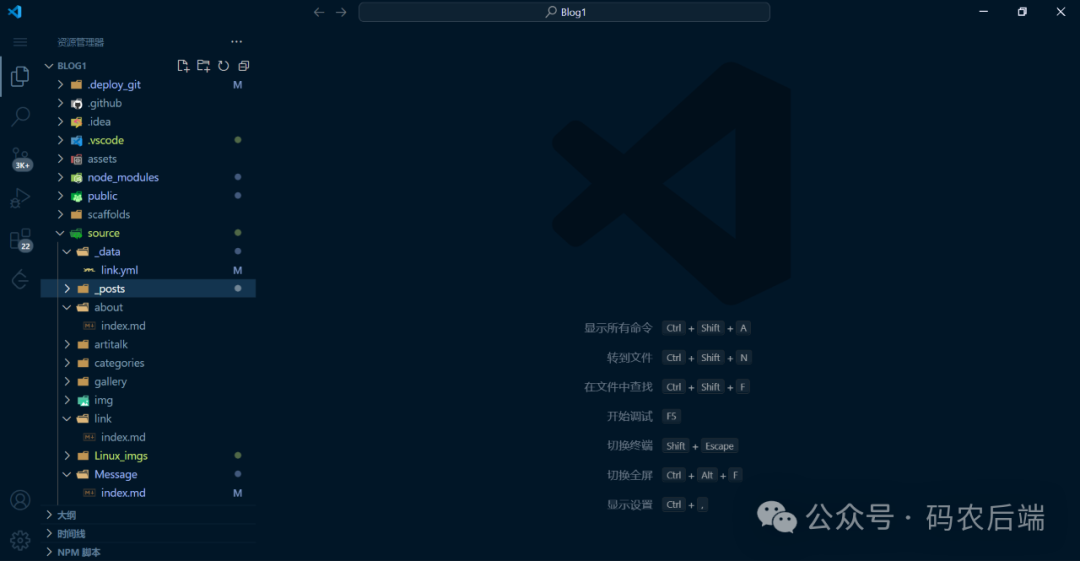Expand the 时间线 timeline section

click(49, 533)
